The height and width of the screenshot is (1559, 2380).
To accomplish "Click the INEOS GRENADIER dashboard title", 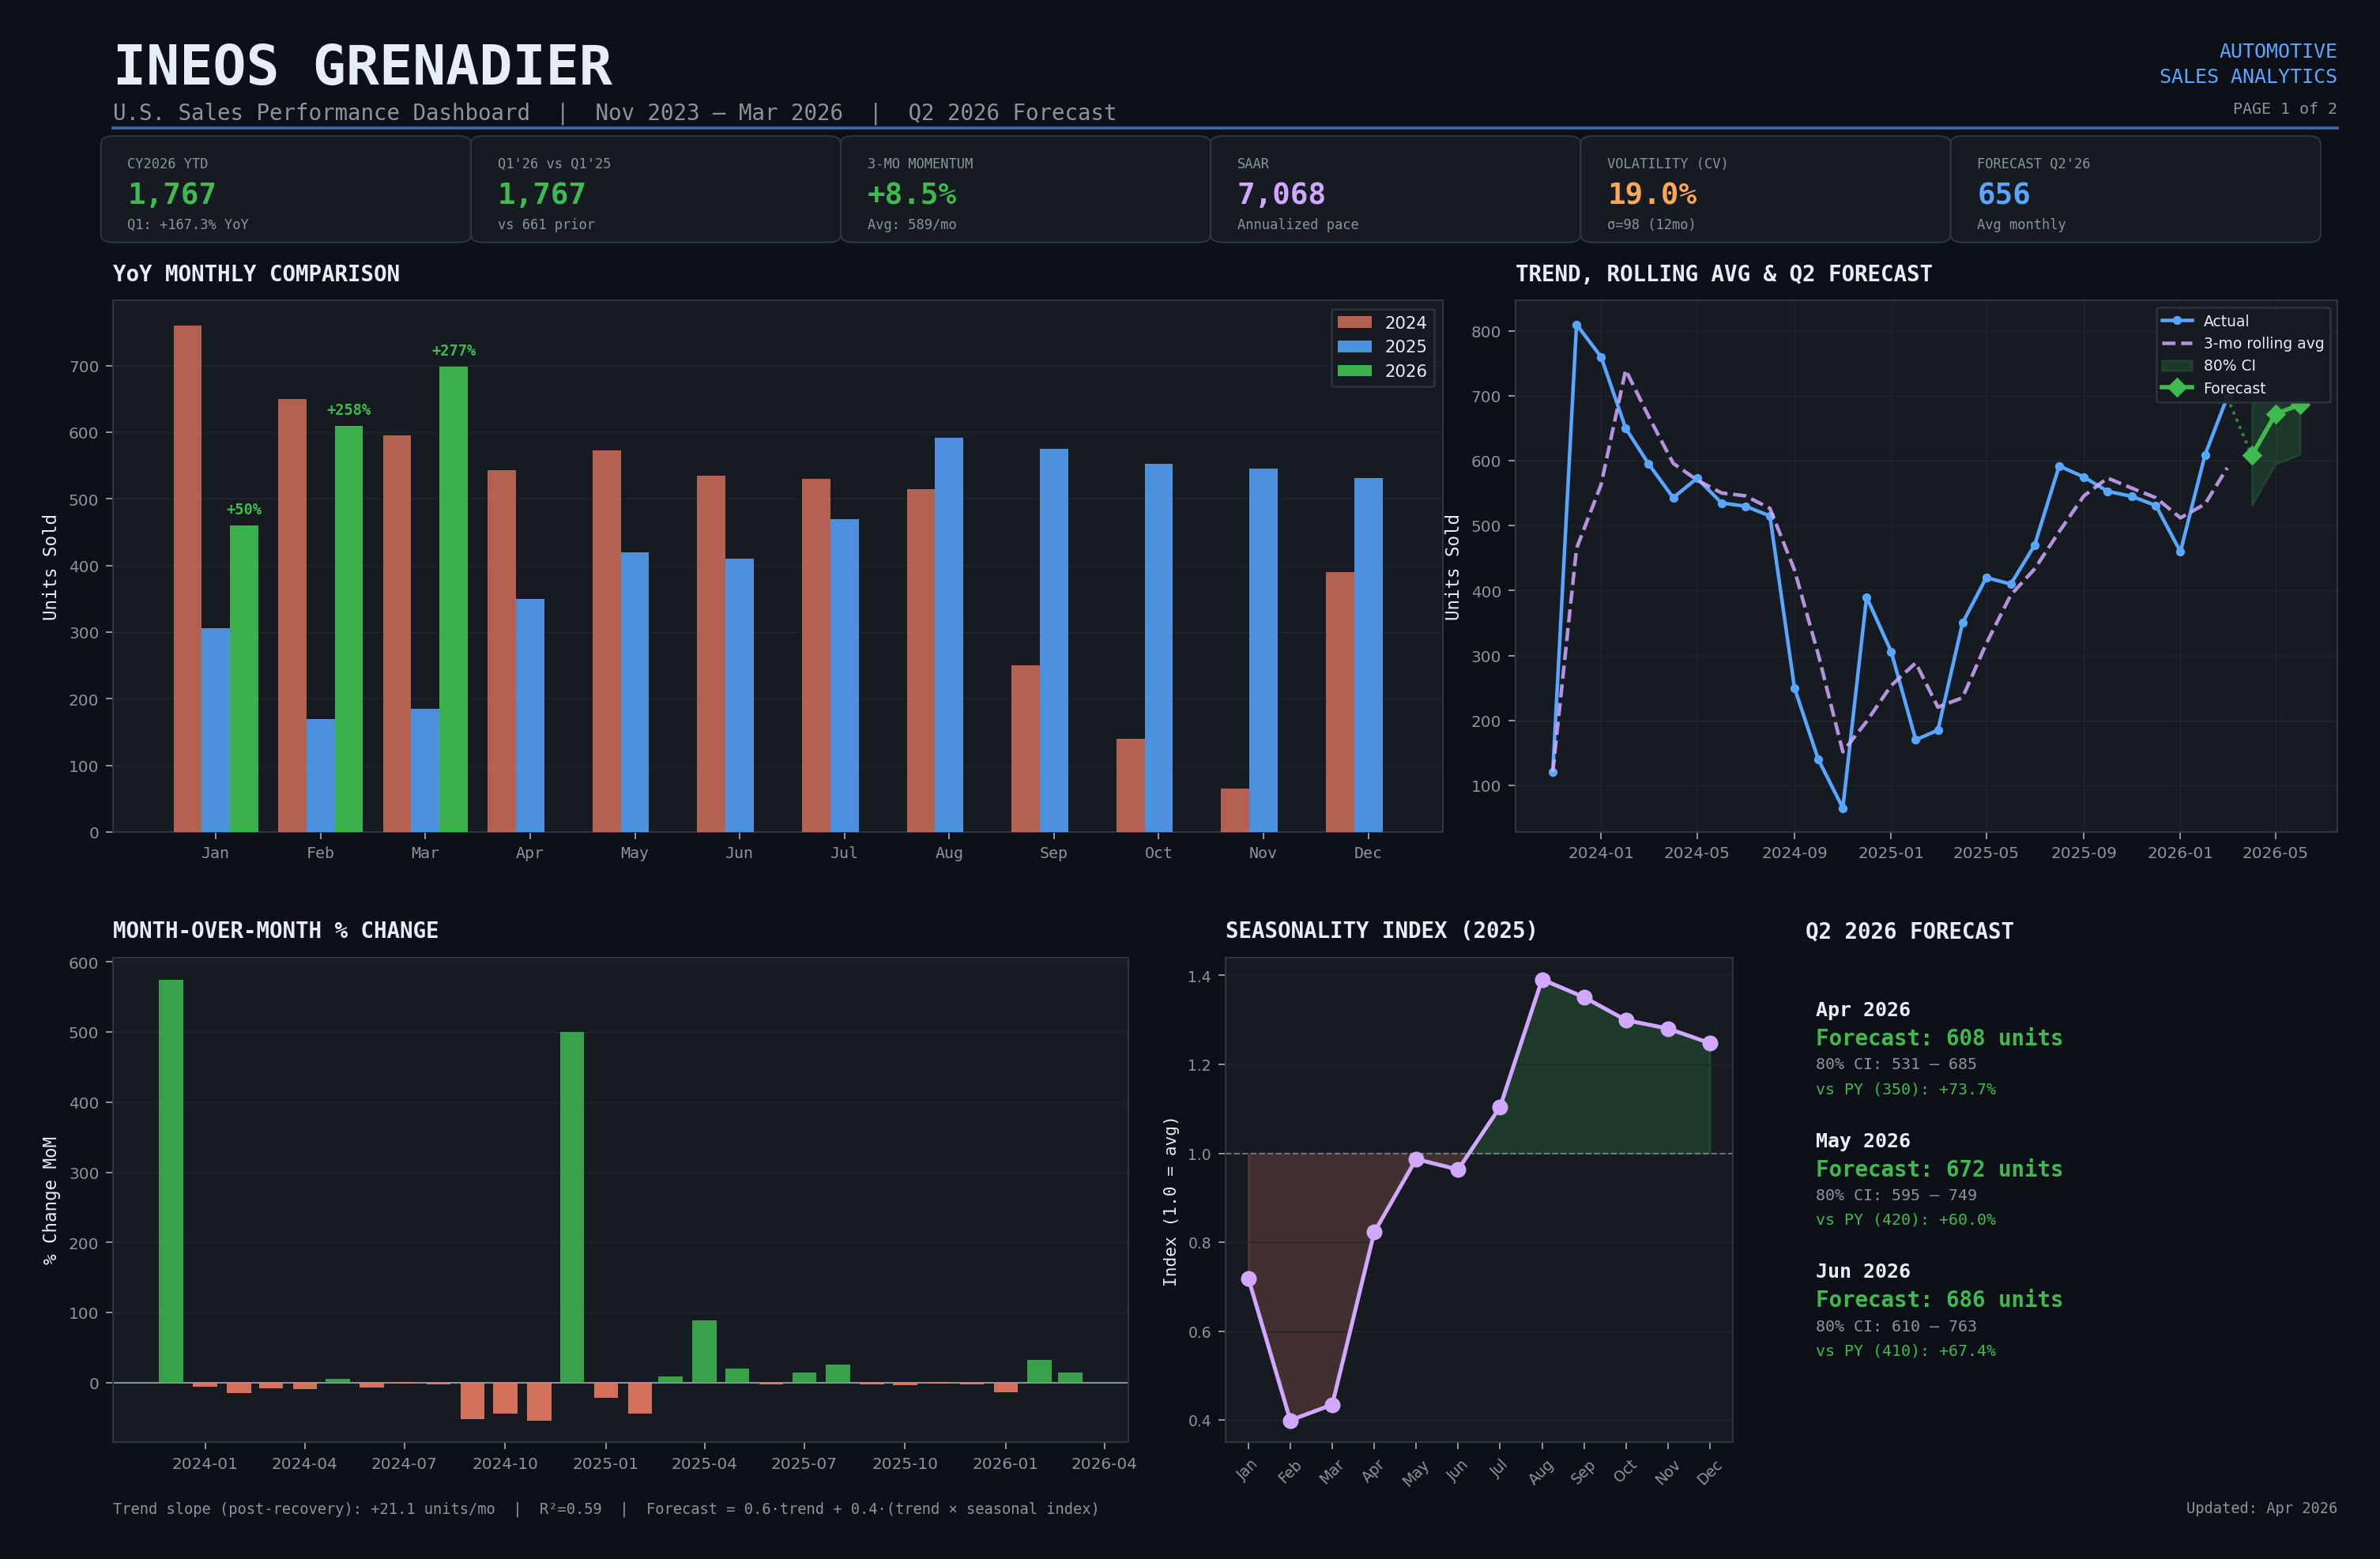I will click(x=362, y=66).
